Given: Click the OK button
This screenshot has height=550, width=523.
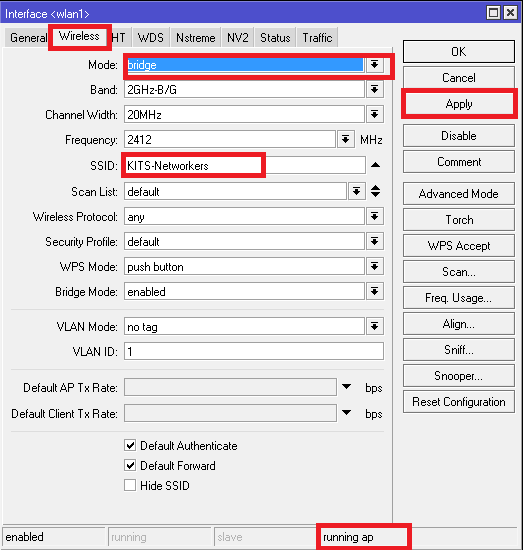Looking at the screenshot, I should point(459,52).
